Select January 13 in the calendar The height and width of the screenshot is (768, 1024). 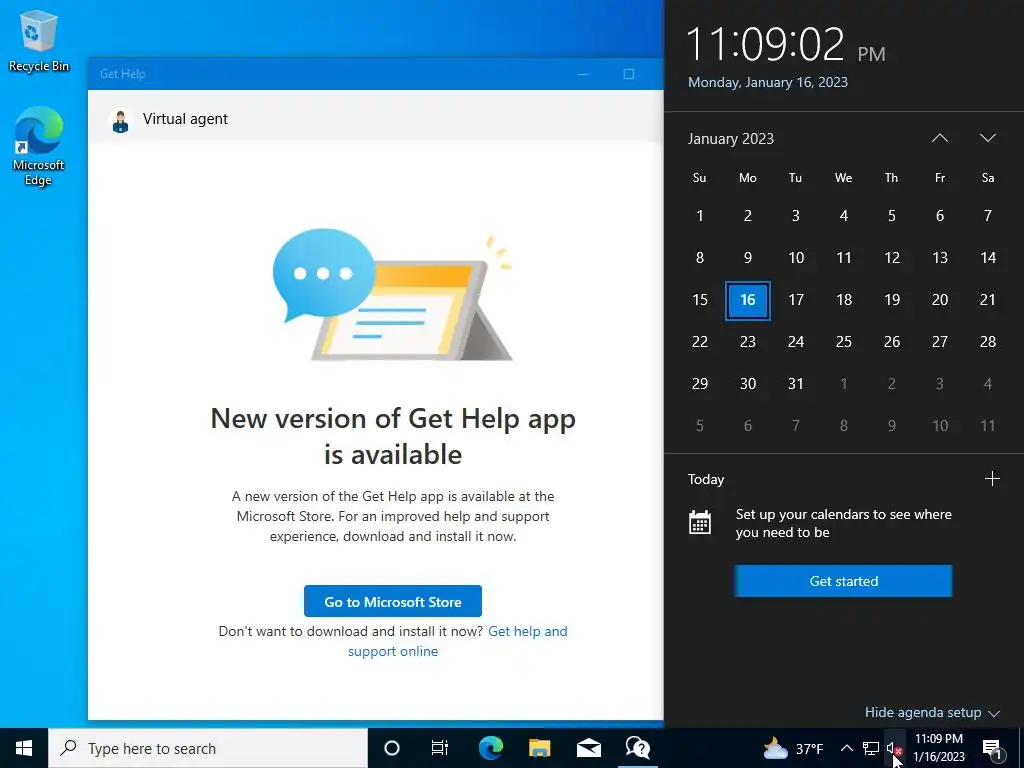coord(940,258)
